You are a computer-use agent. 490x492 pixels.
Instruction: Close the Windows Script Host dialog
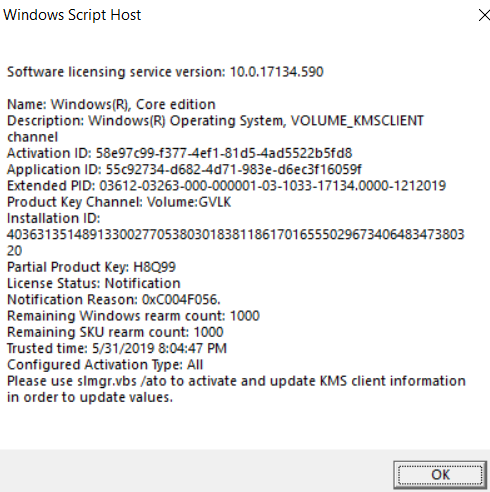point(484,15)
